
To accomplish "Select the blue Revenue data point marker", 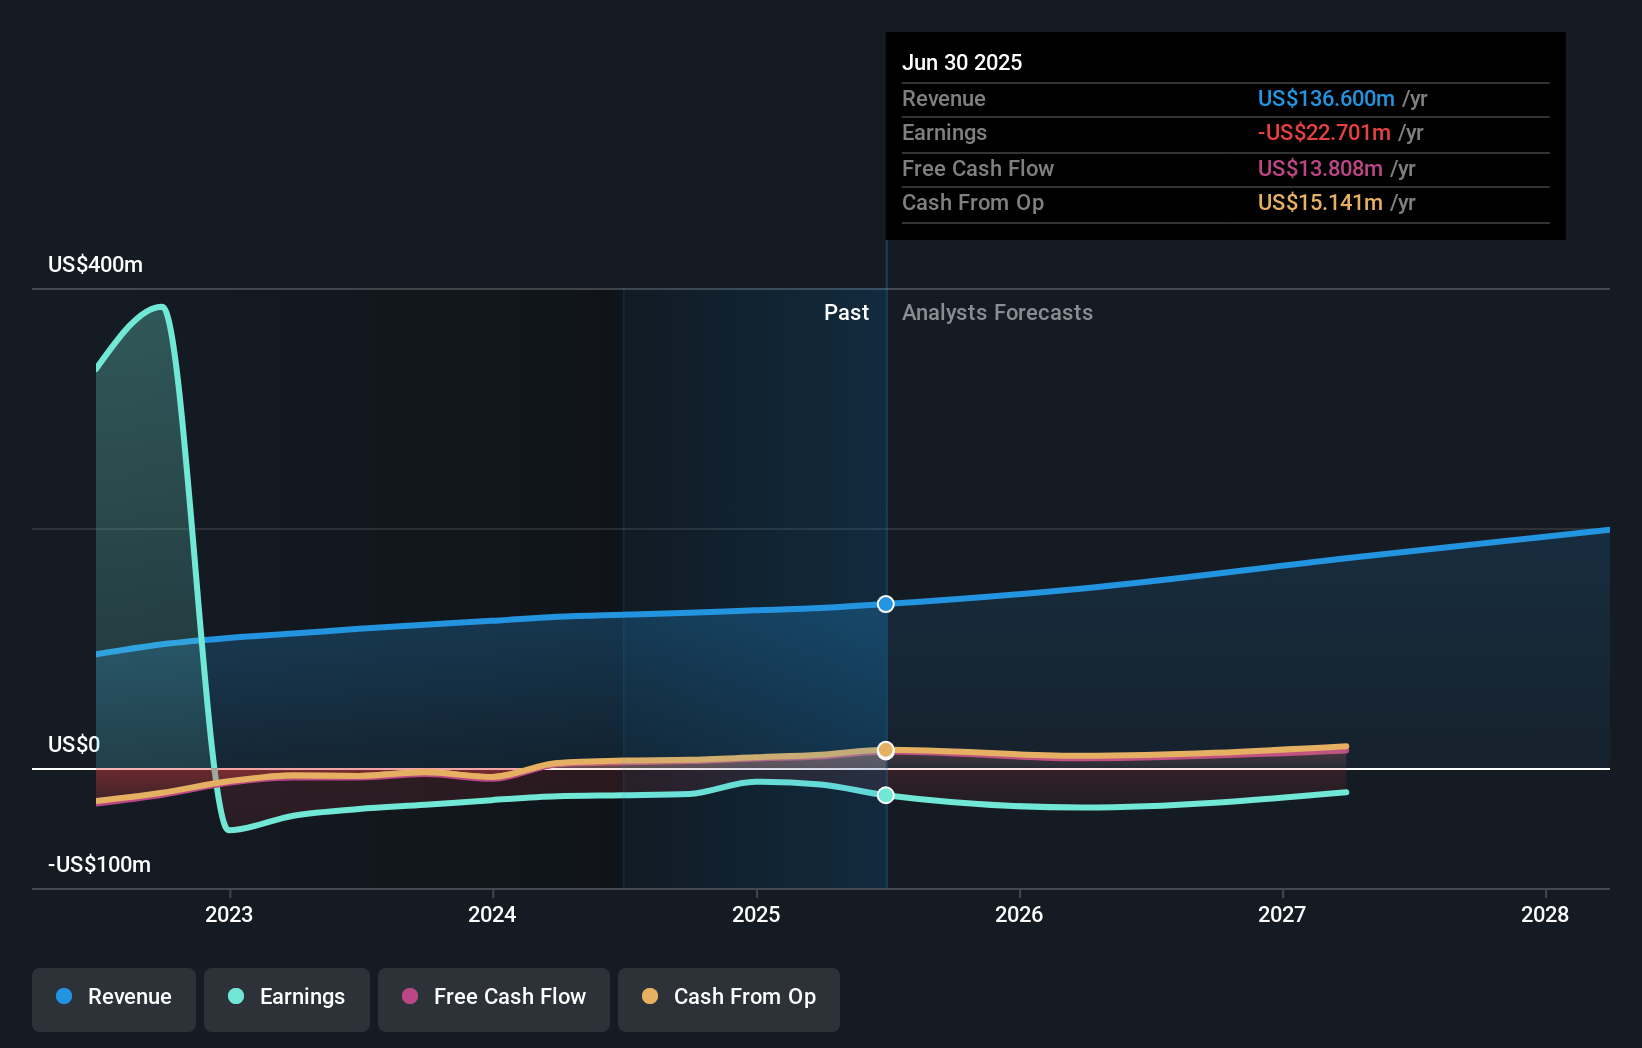I will (886, 603).
